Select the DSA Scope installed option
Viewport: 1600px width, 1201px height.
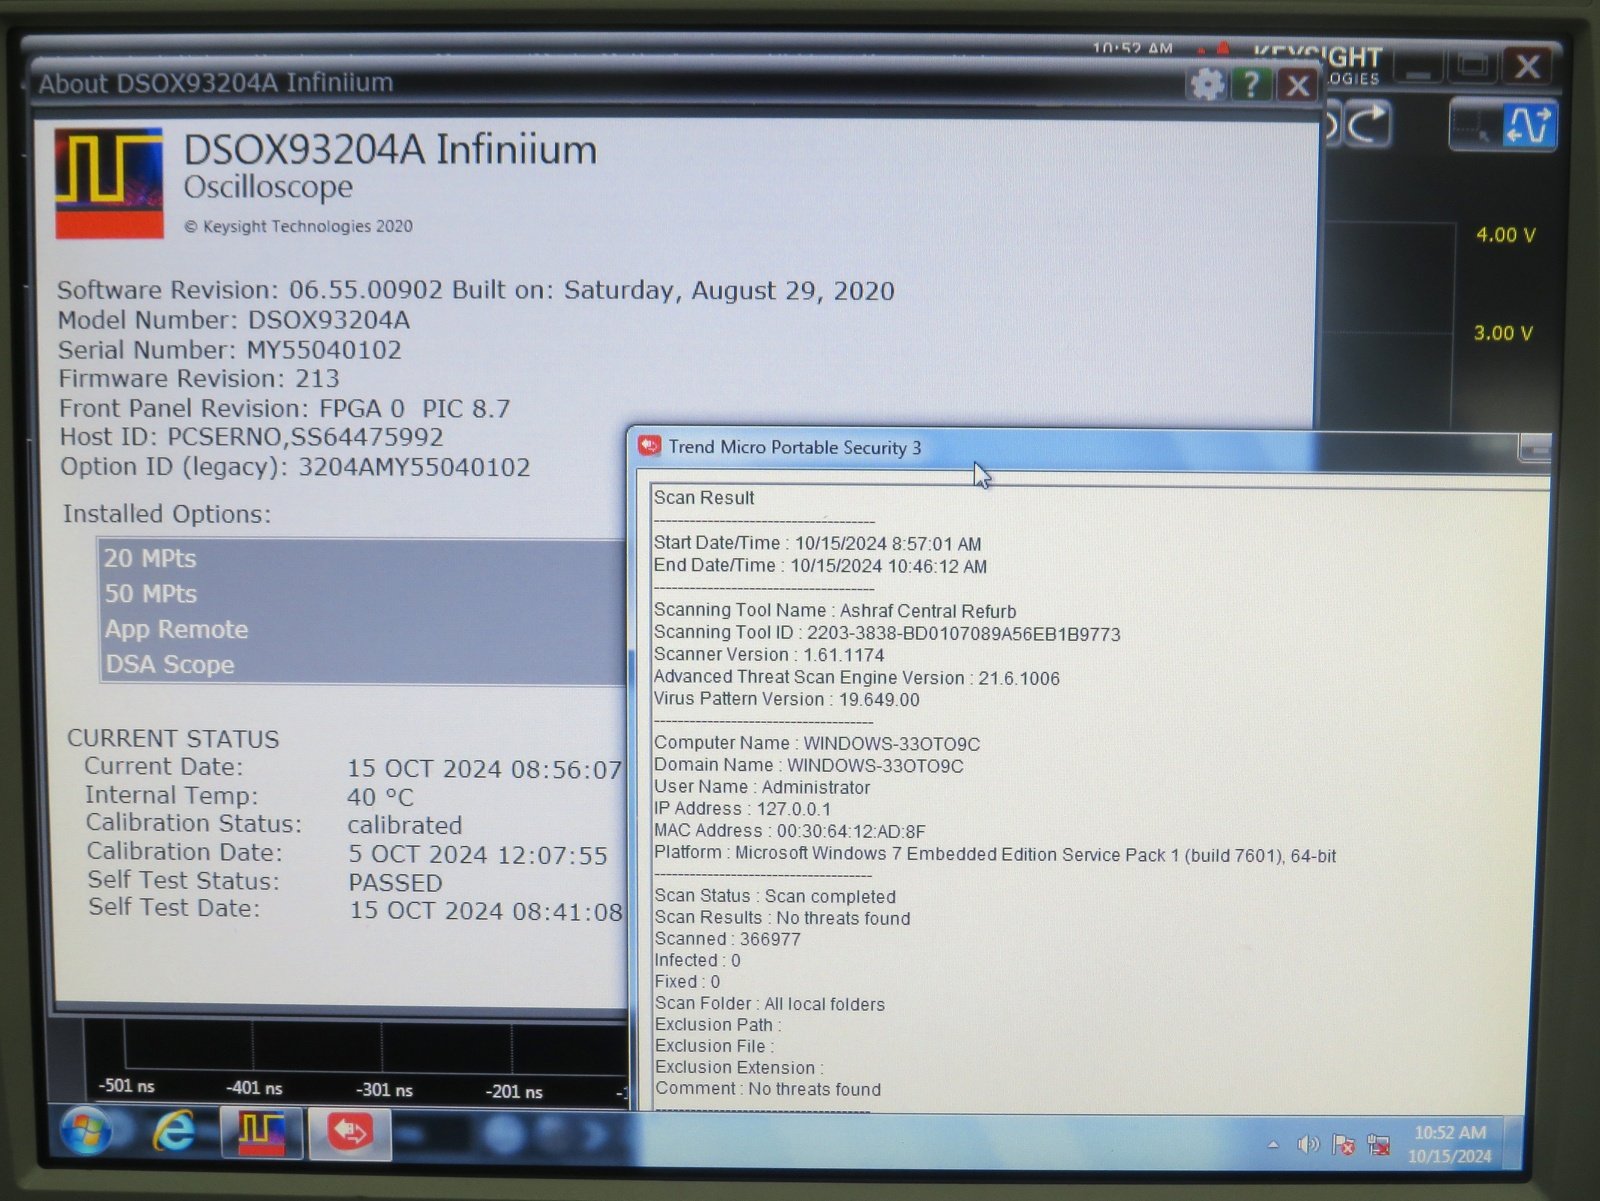pyautogui.click(x=362, y=664)
